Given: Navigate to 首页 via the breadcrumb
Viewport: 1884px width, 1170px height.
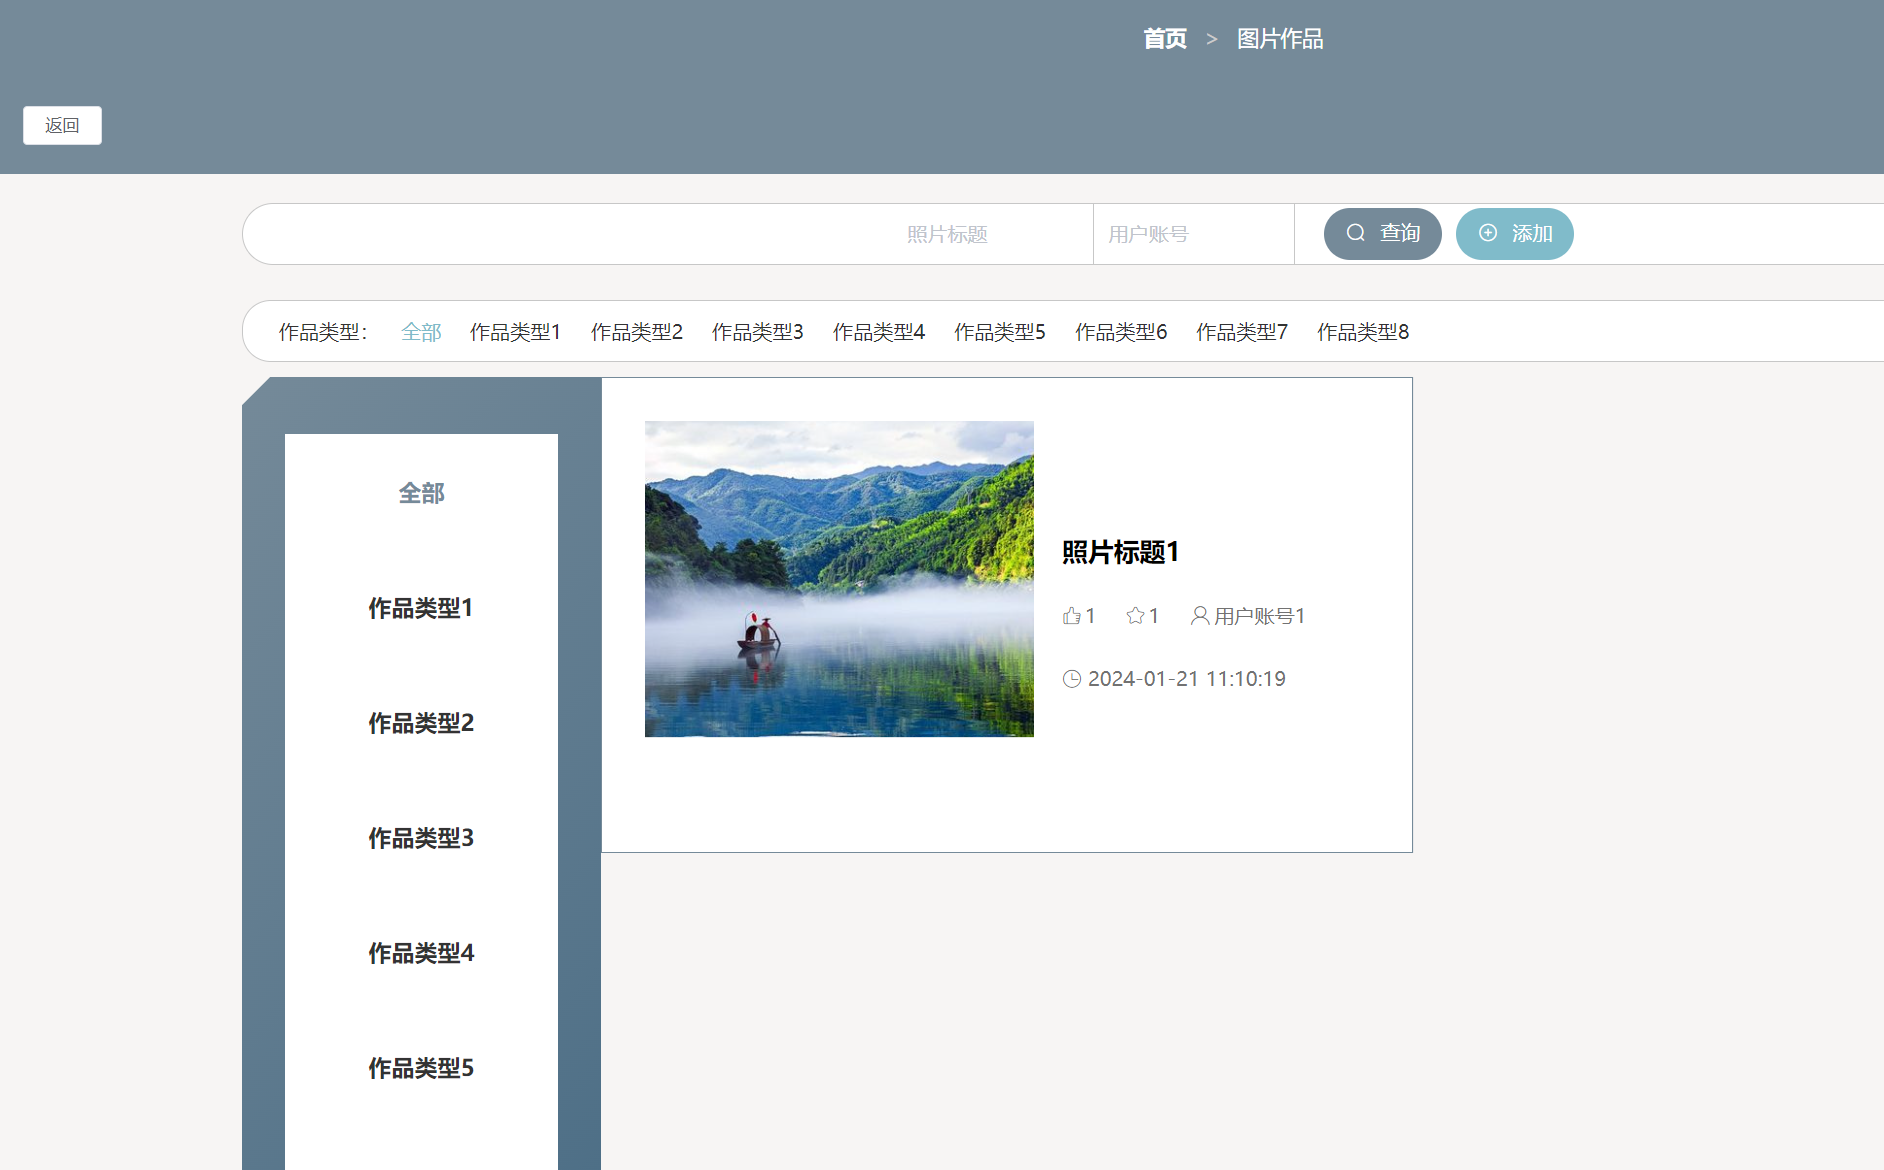Looking at the screenshot, I should [1164, 39].
